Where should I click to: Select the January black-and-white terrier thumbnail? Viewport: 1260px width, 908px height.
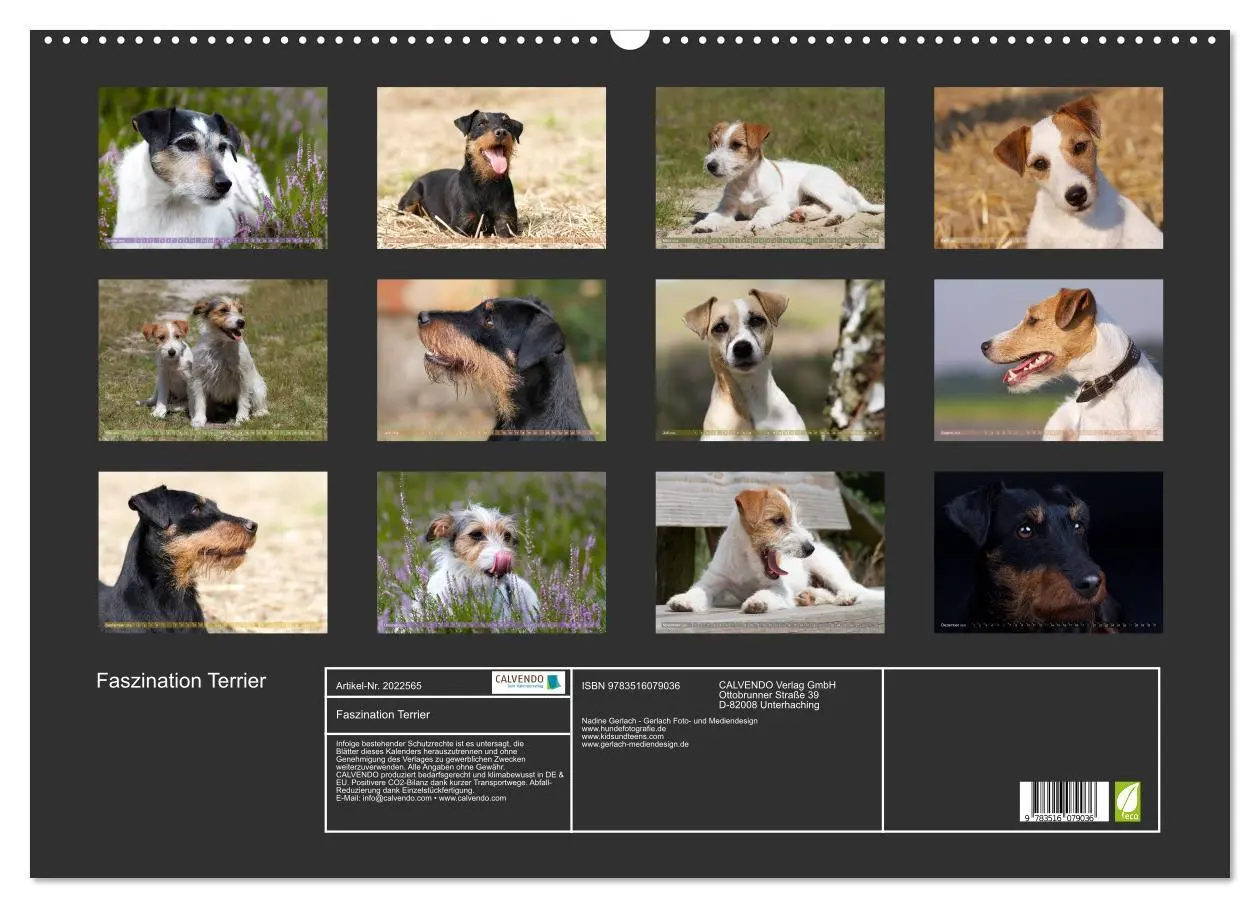click(215, 166)
